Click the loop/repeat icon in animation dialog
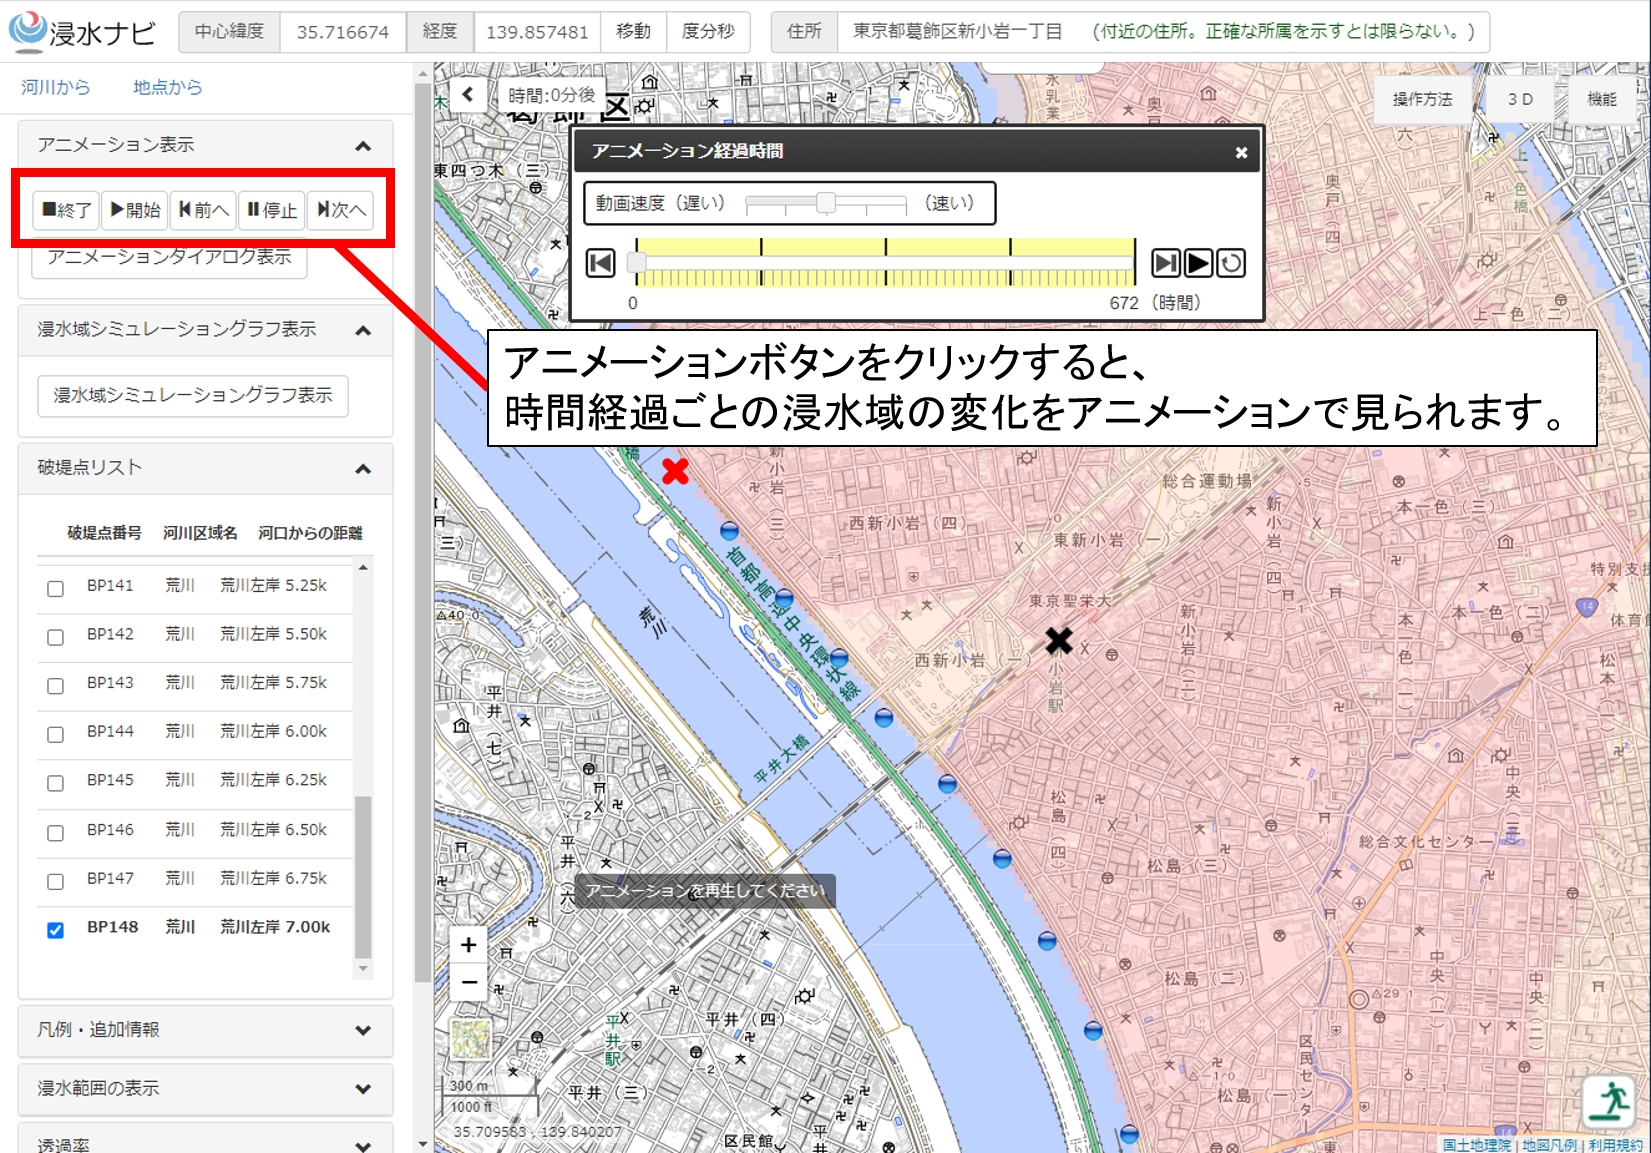 click(x=1231, y=263)
